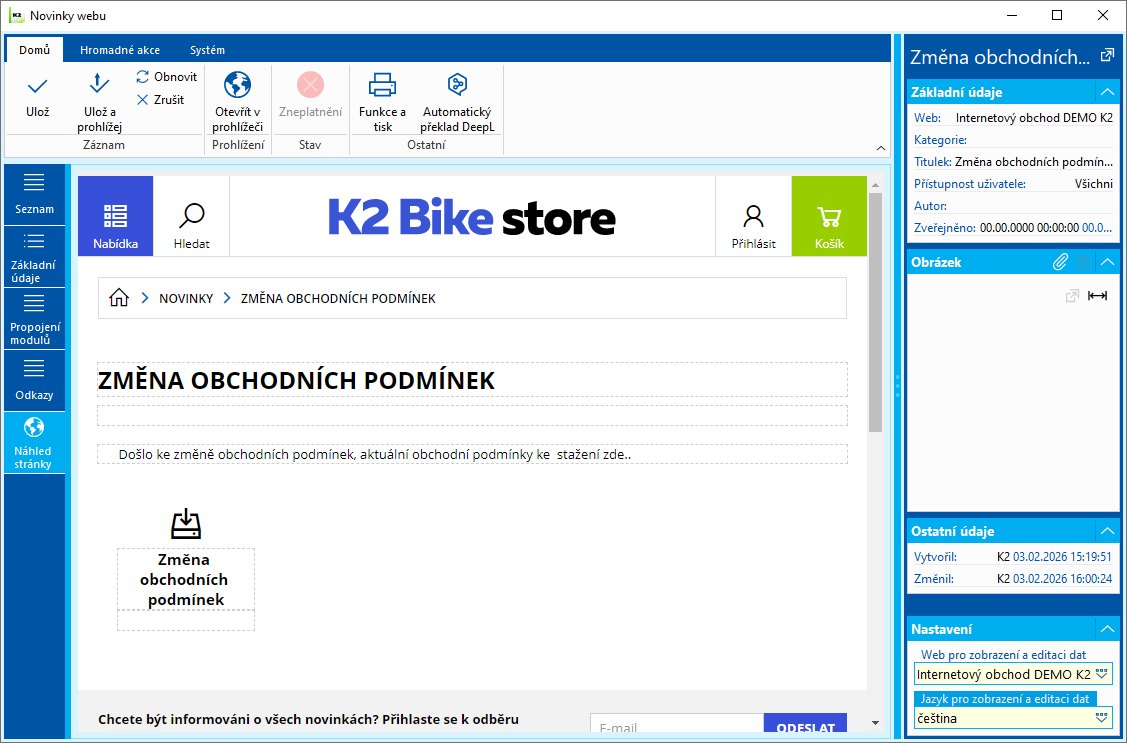Click ZMĚNA OBCHODNÍCH PODMÍNEK breadcrumb
This screenshot has height=743, width=1127.
[338, 298]
